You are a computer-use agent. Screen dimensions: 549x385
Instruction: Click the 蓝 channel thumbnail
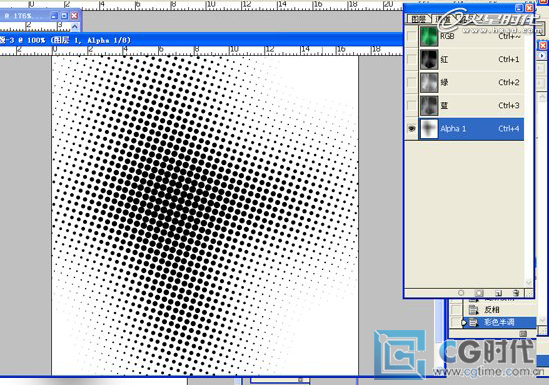tap(429, 105)
